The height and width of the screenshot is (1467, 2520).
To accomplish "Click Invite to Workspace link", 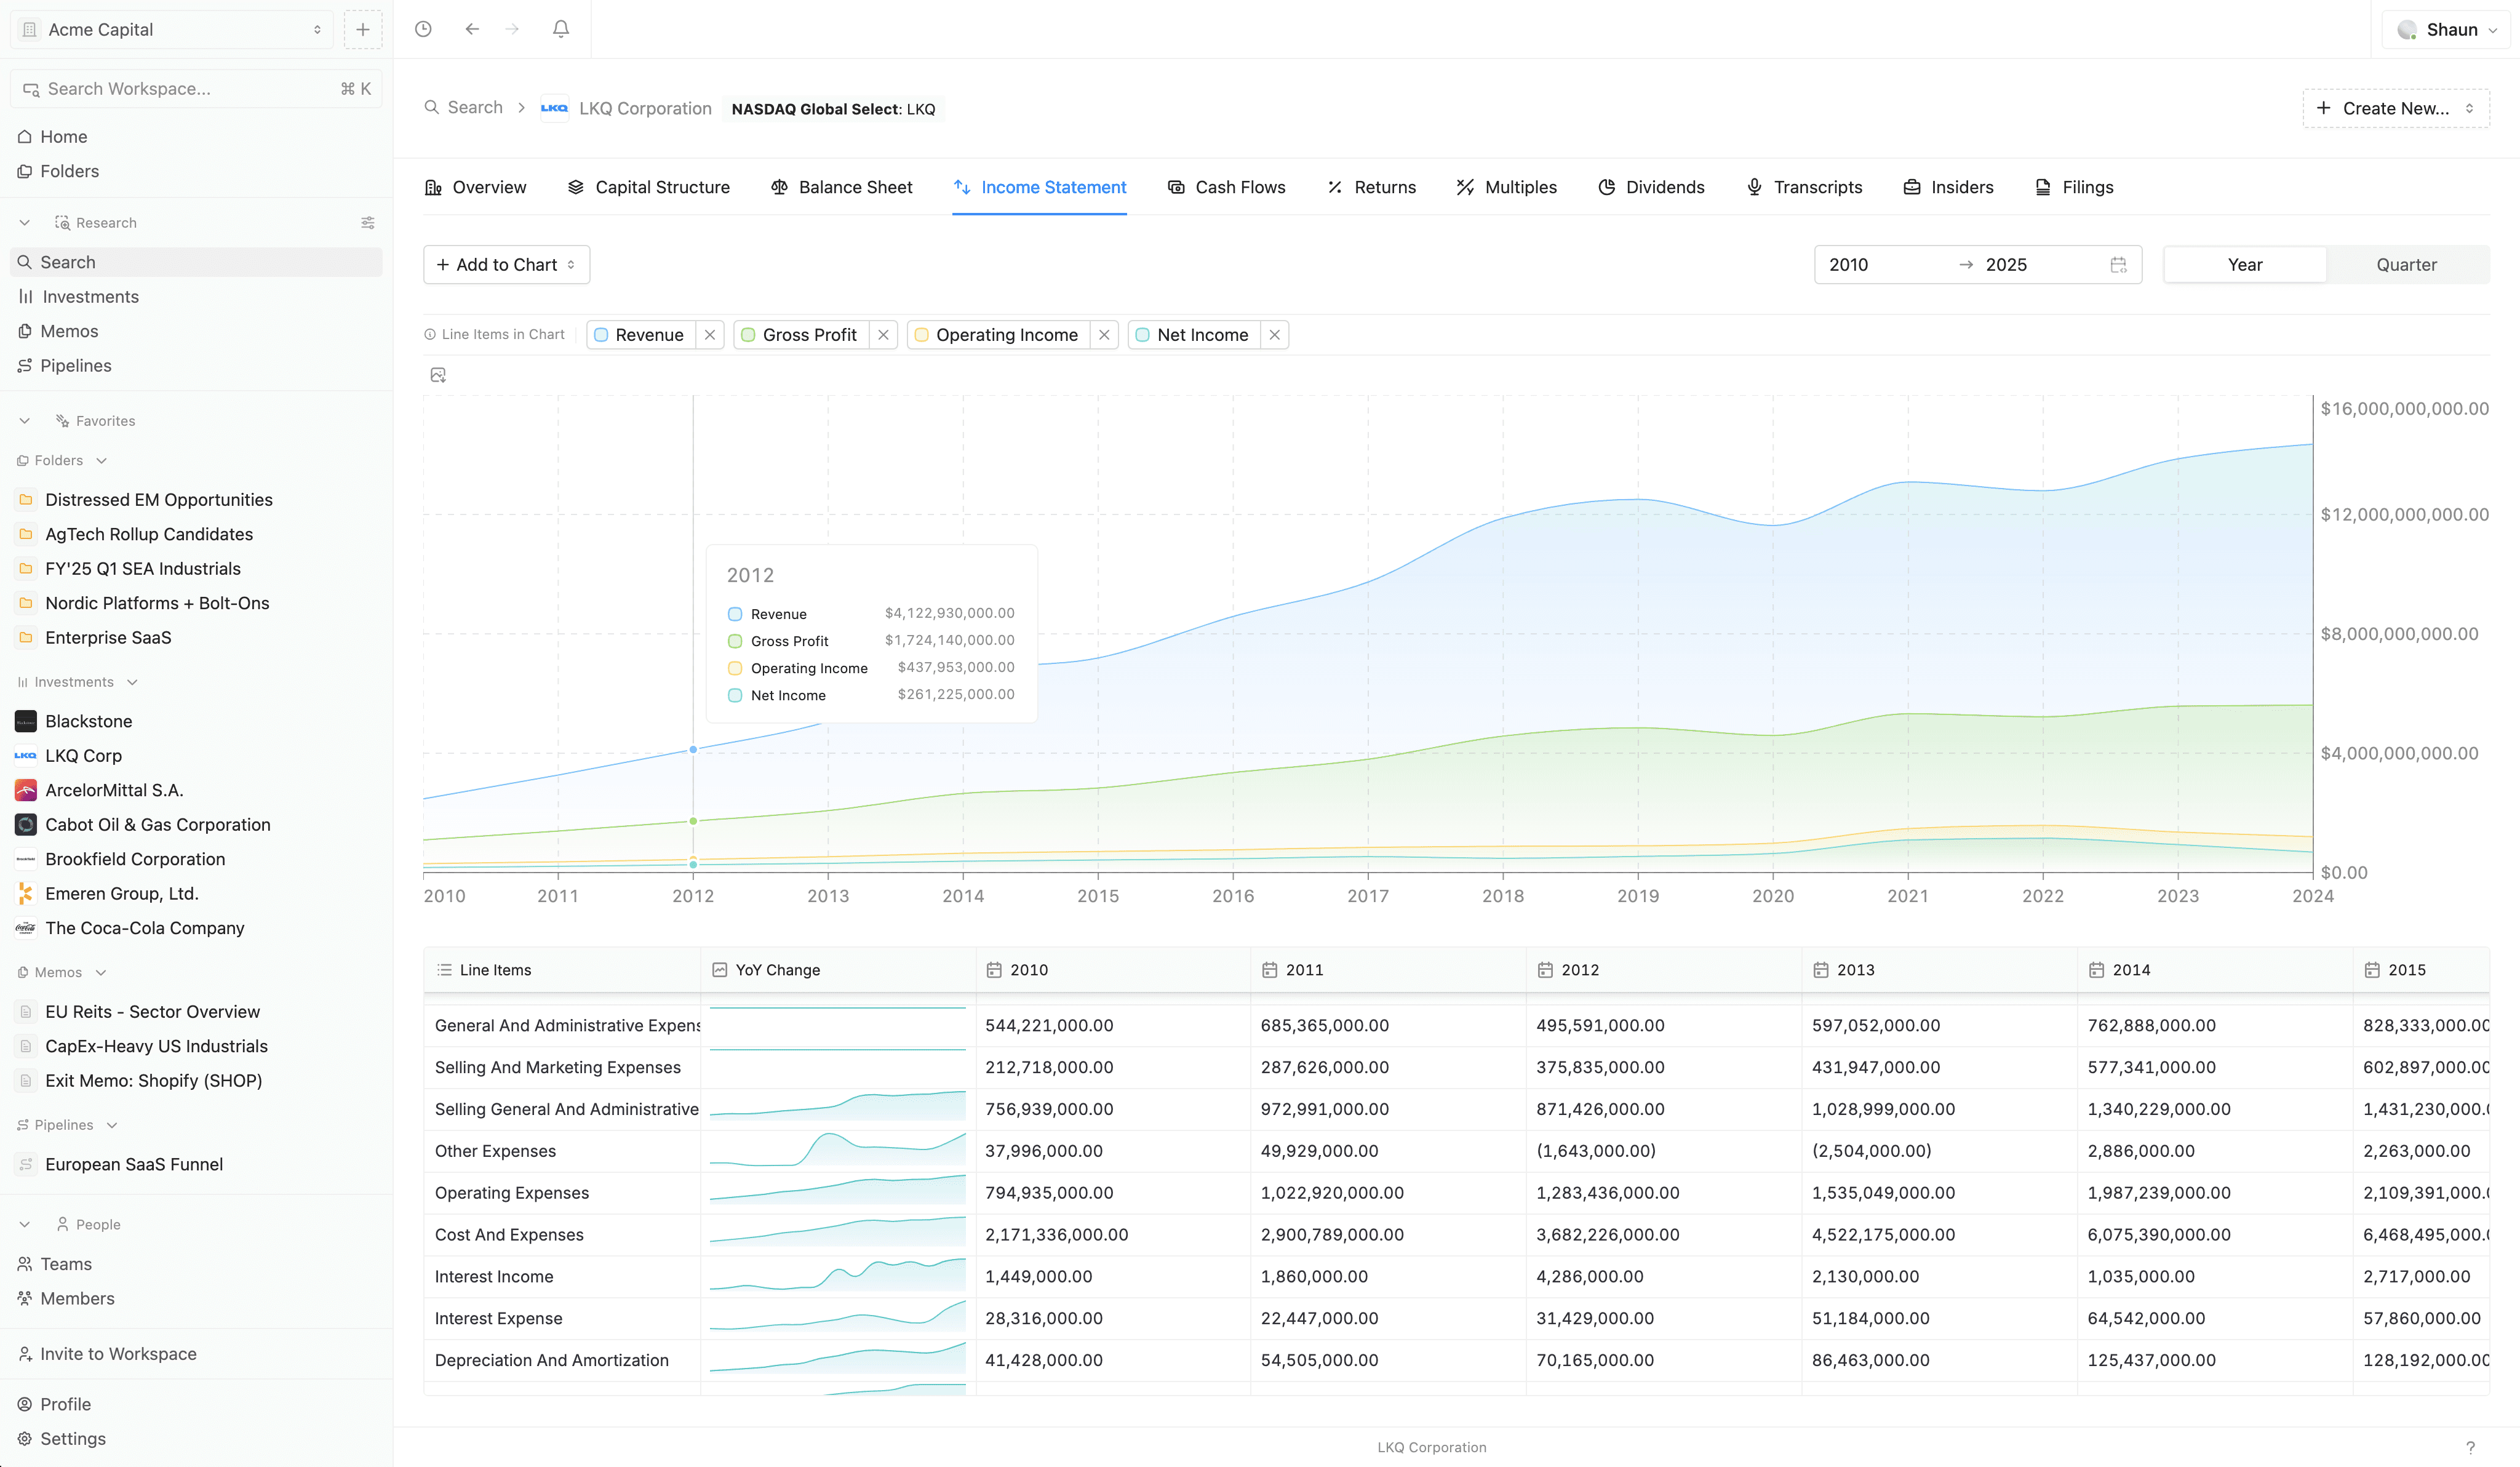I will tap(118, 1353).
